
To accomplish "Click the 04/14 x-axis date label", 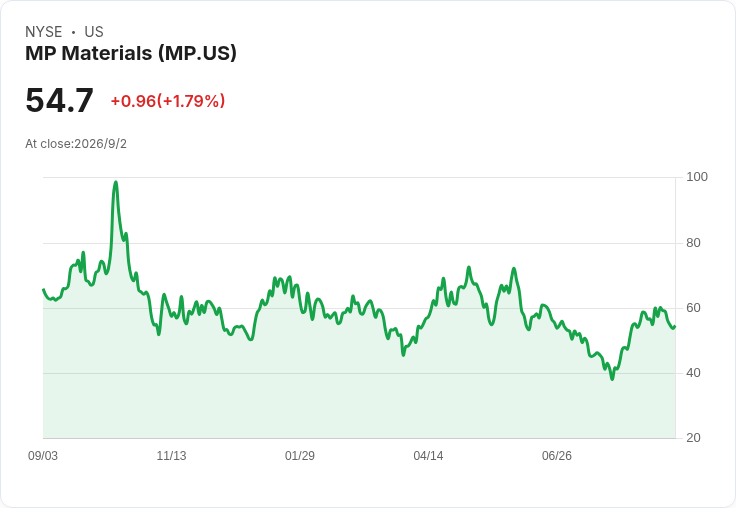I will click(428, 456).
